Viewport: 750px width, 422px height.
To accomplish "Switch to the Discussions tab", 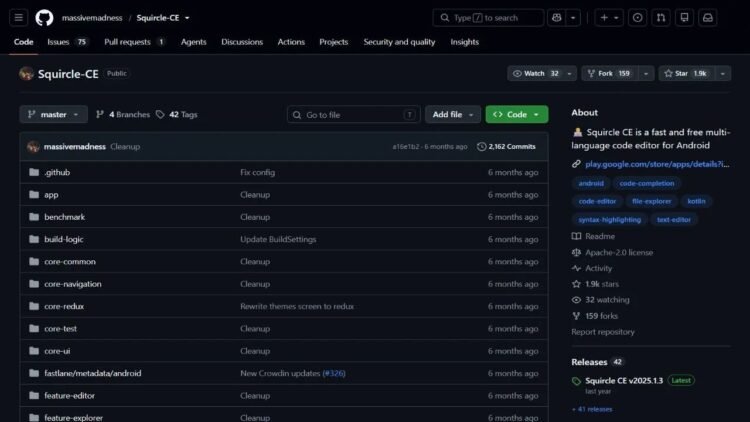I will coord(242,42).
